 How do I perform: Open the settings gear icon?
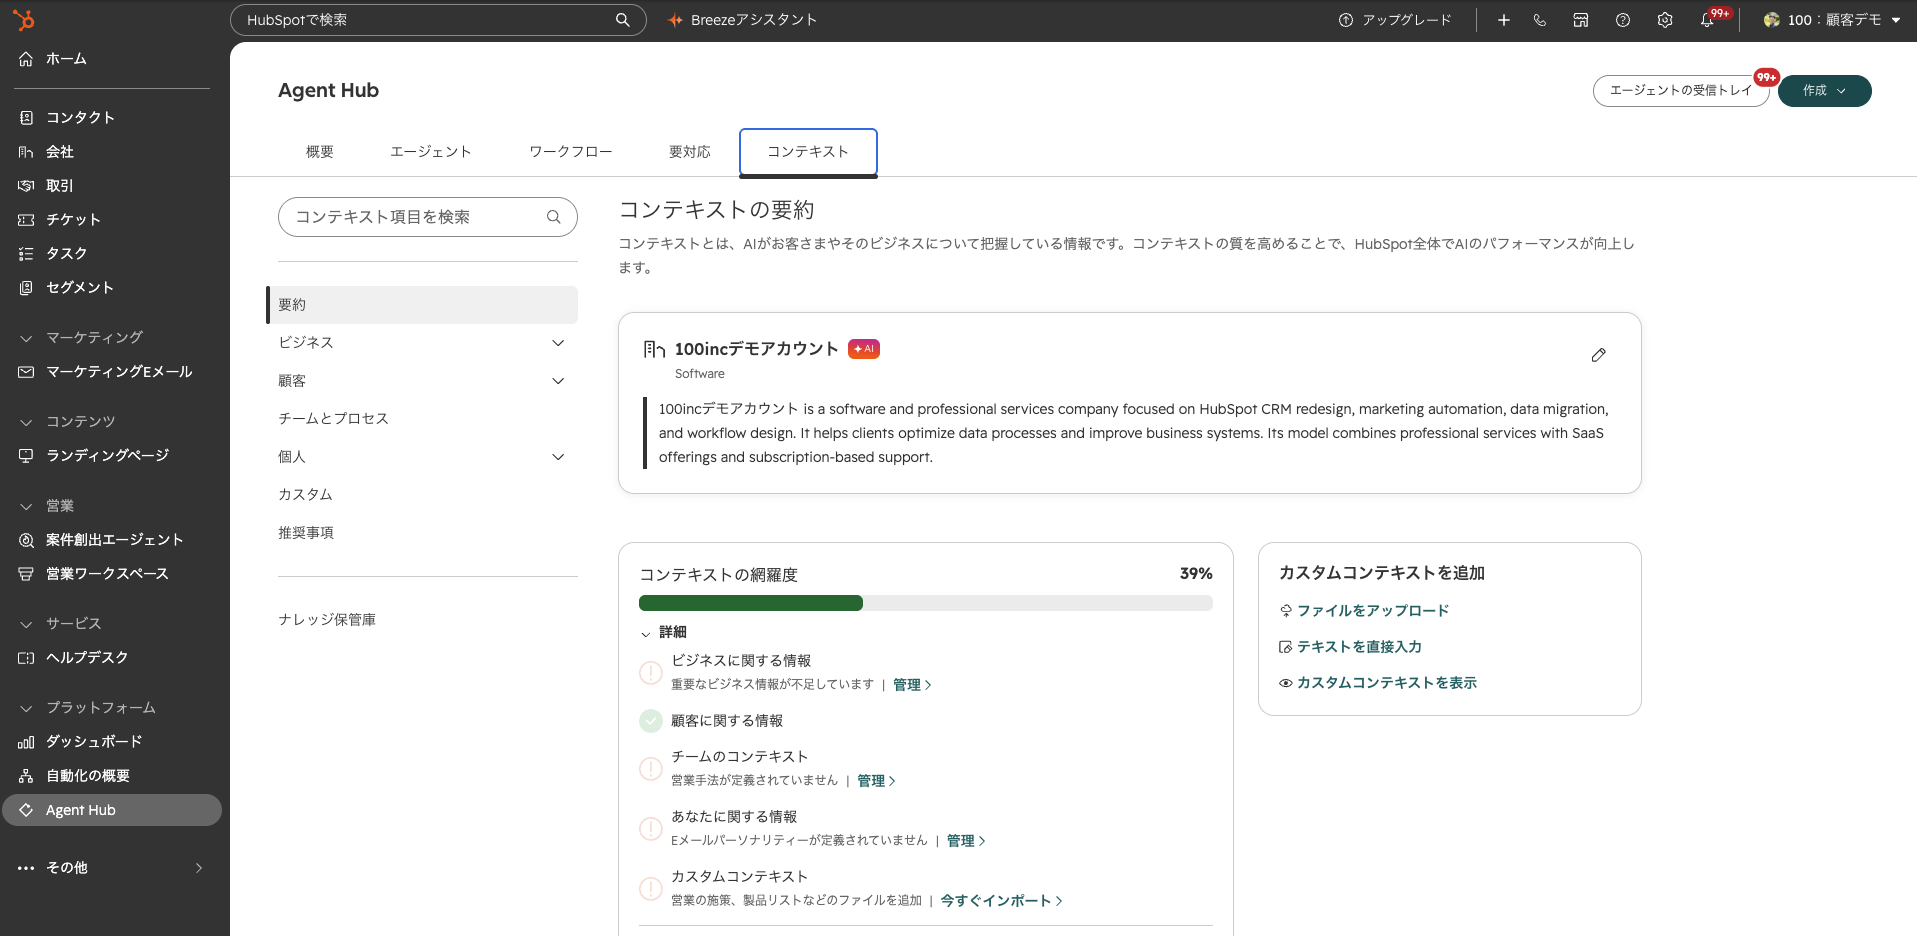[1665, 20]
